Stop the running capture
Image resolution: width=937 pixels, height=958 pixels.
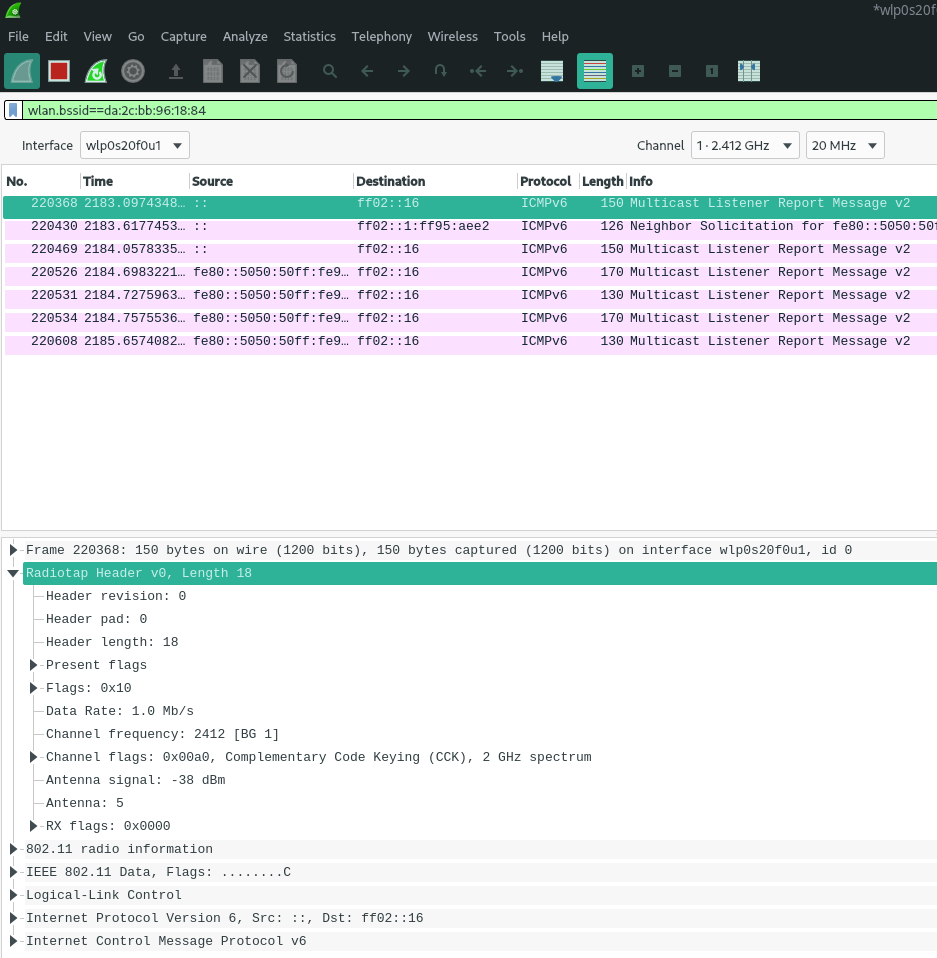coord(59,71)
